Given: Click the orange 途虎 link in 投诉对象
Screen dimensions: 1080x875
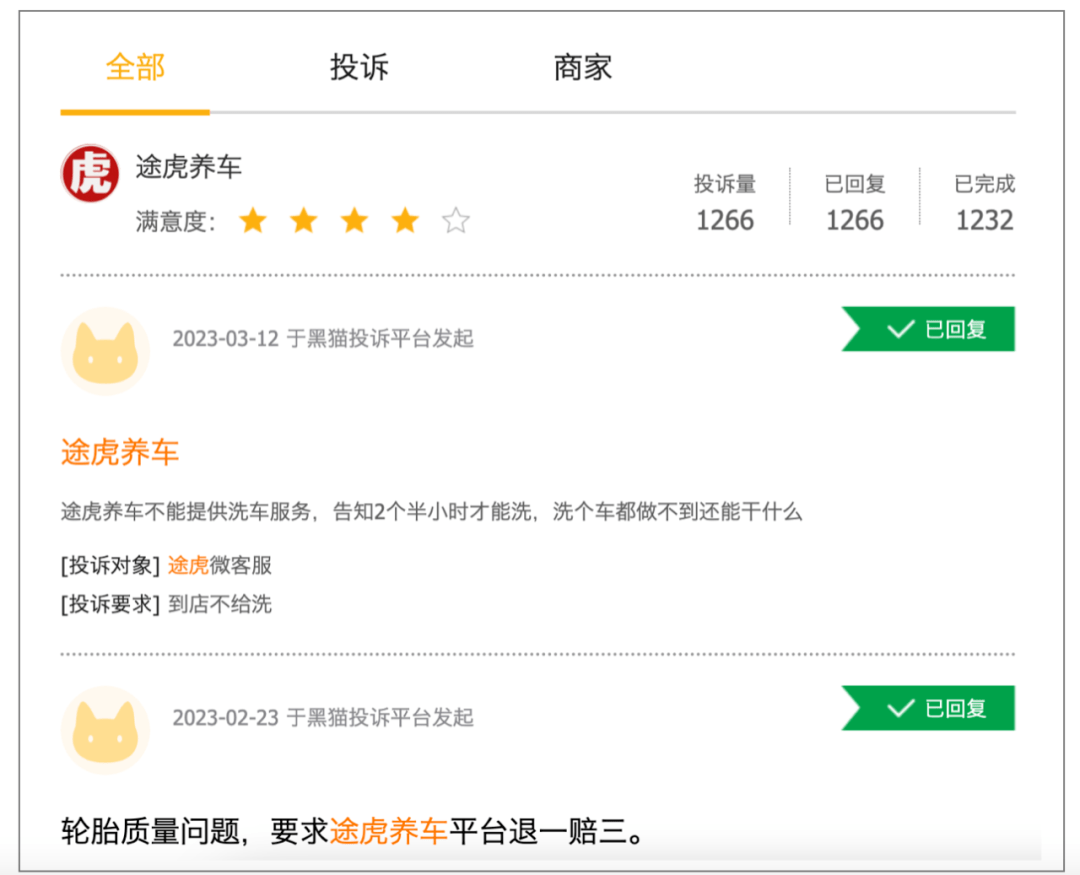Looking at the screenshot, I should coord(188,566).
